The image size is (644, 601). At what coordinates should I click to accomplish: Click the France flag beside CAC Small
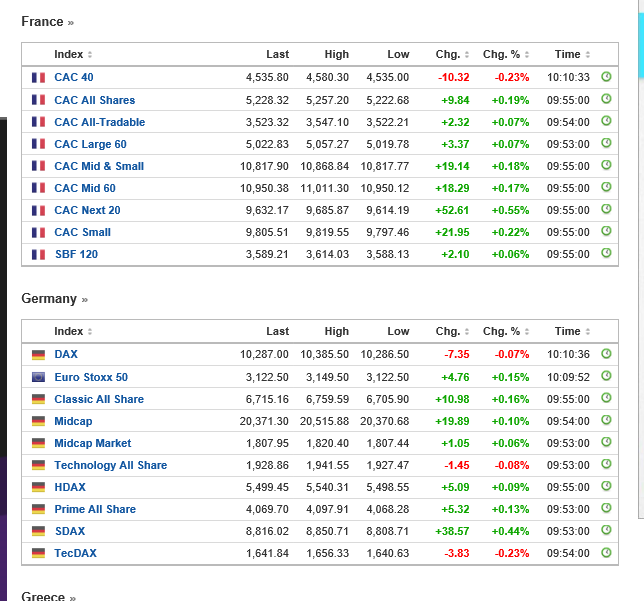click(x=38, y=232)
